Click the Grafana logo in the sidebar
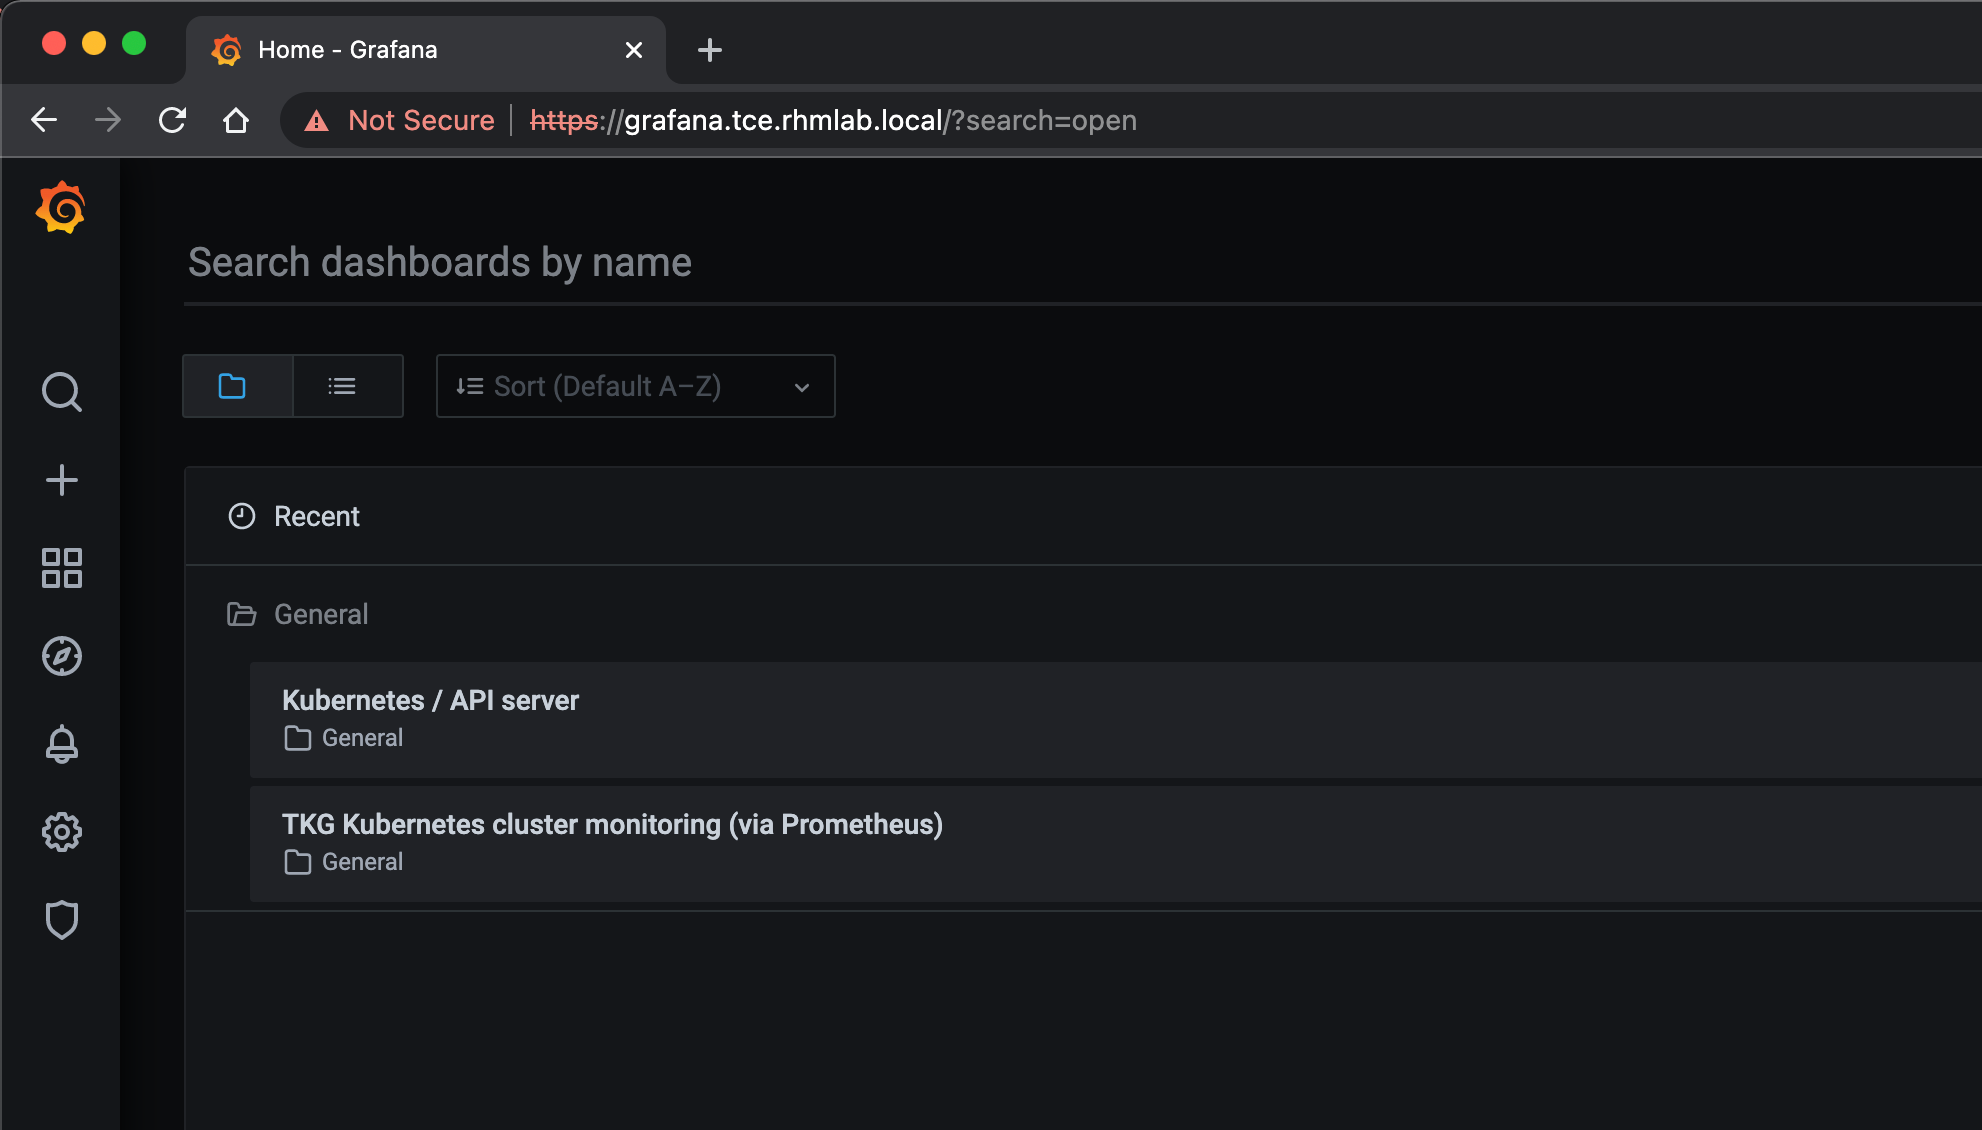Image resolution: width=1982 pixels, height=1130 pixels. click(x=61, y=207)
